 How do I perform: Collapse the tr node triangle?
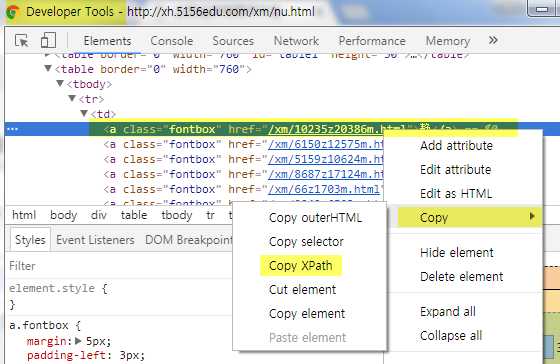point(72,98)
